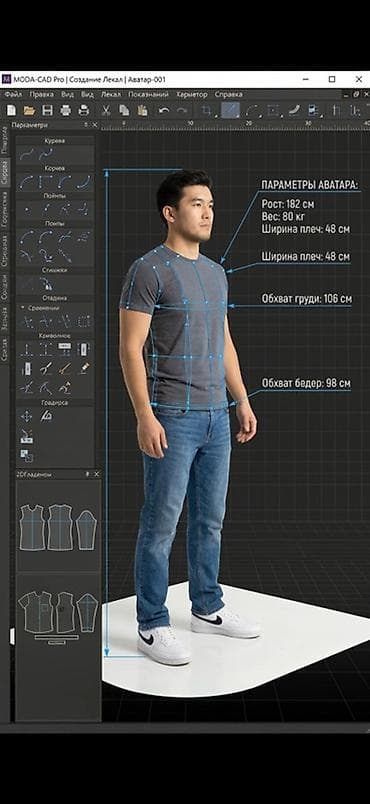
Task: Create a new document from the toolbar
Action: click(x=11, y=110)
